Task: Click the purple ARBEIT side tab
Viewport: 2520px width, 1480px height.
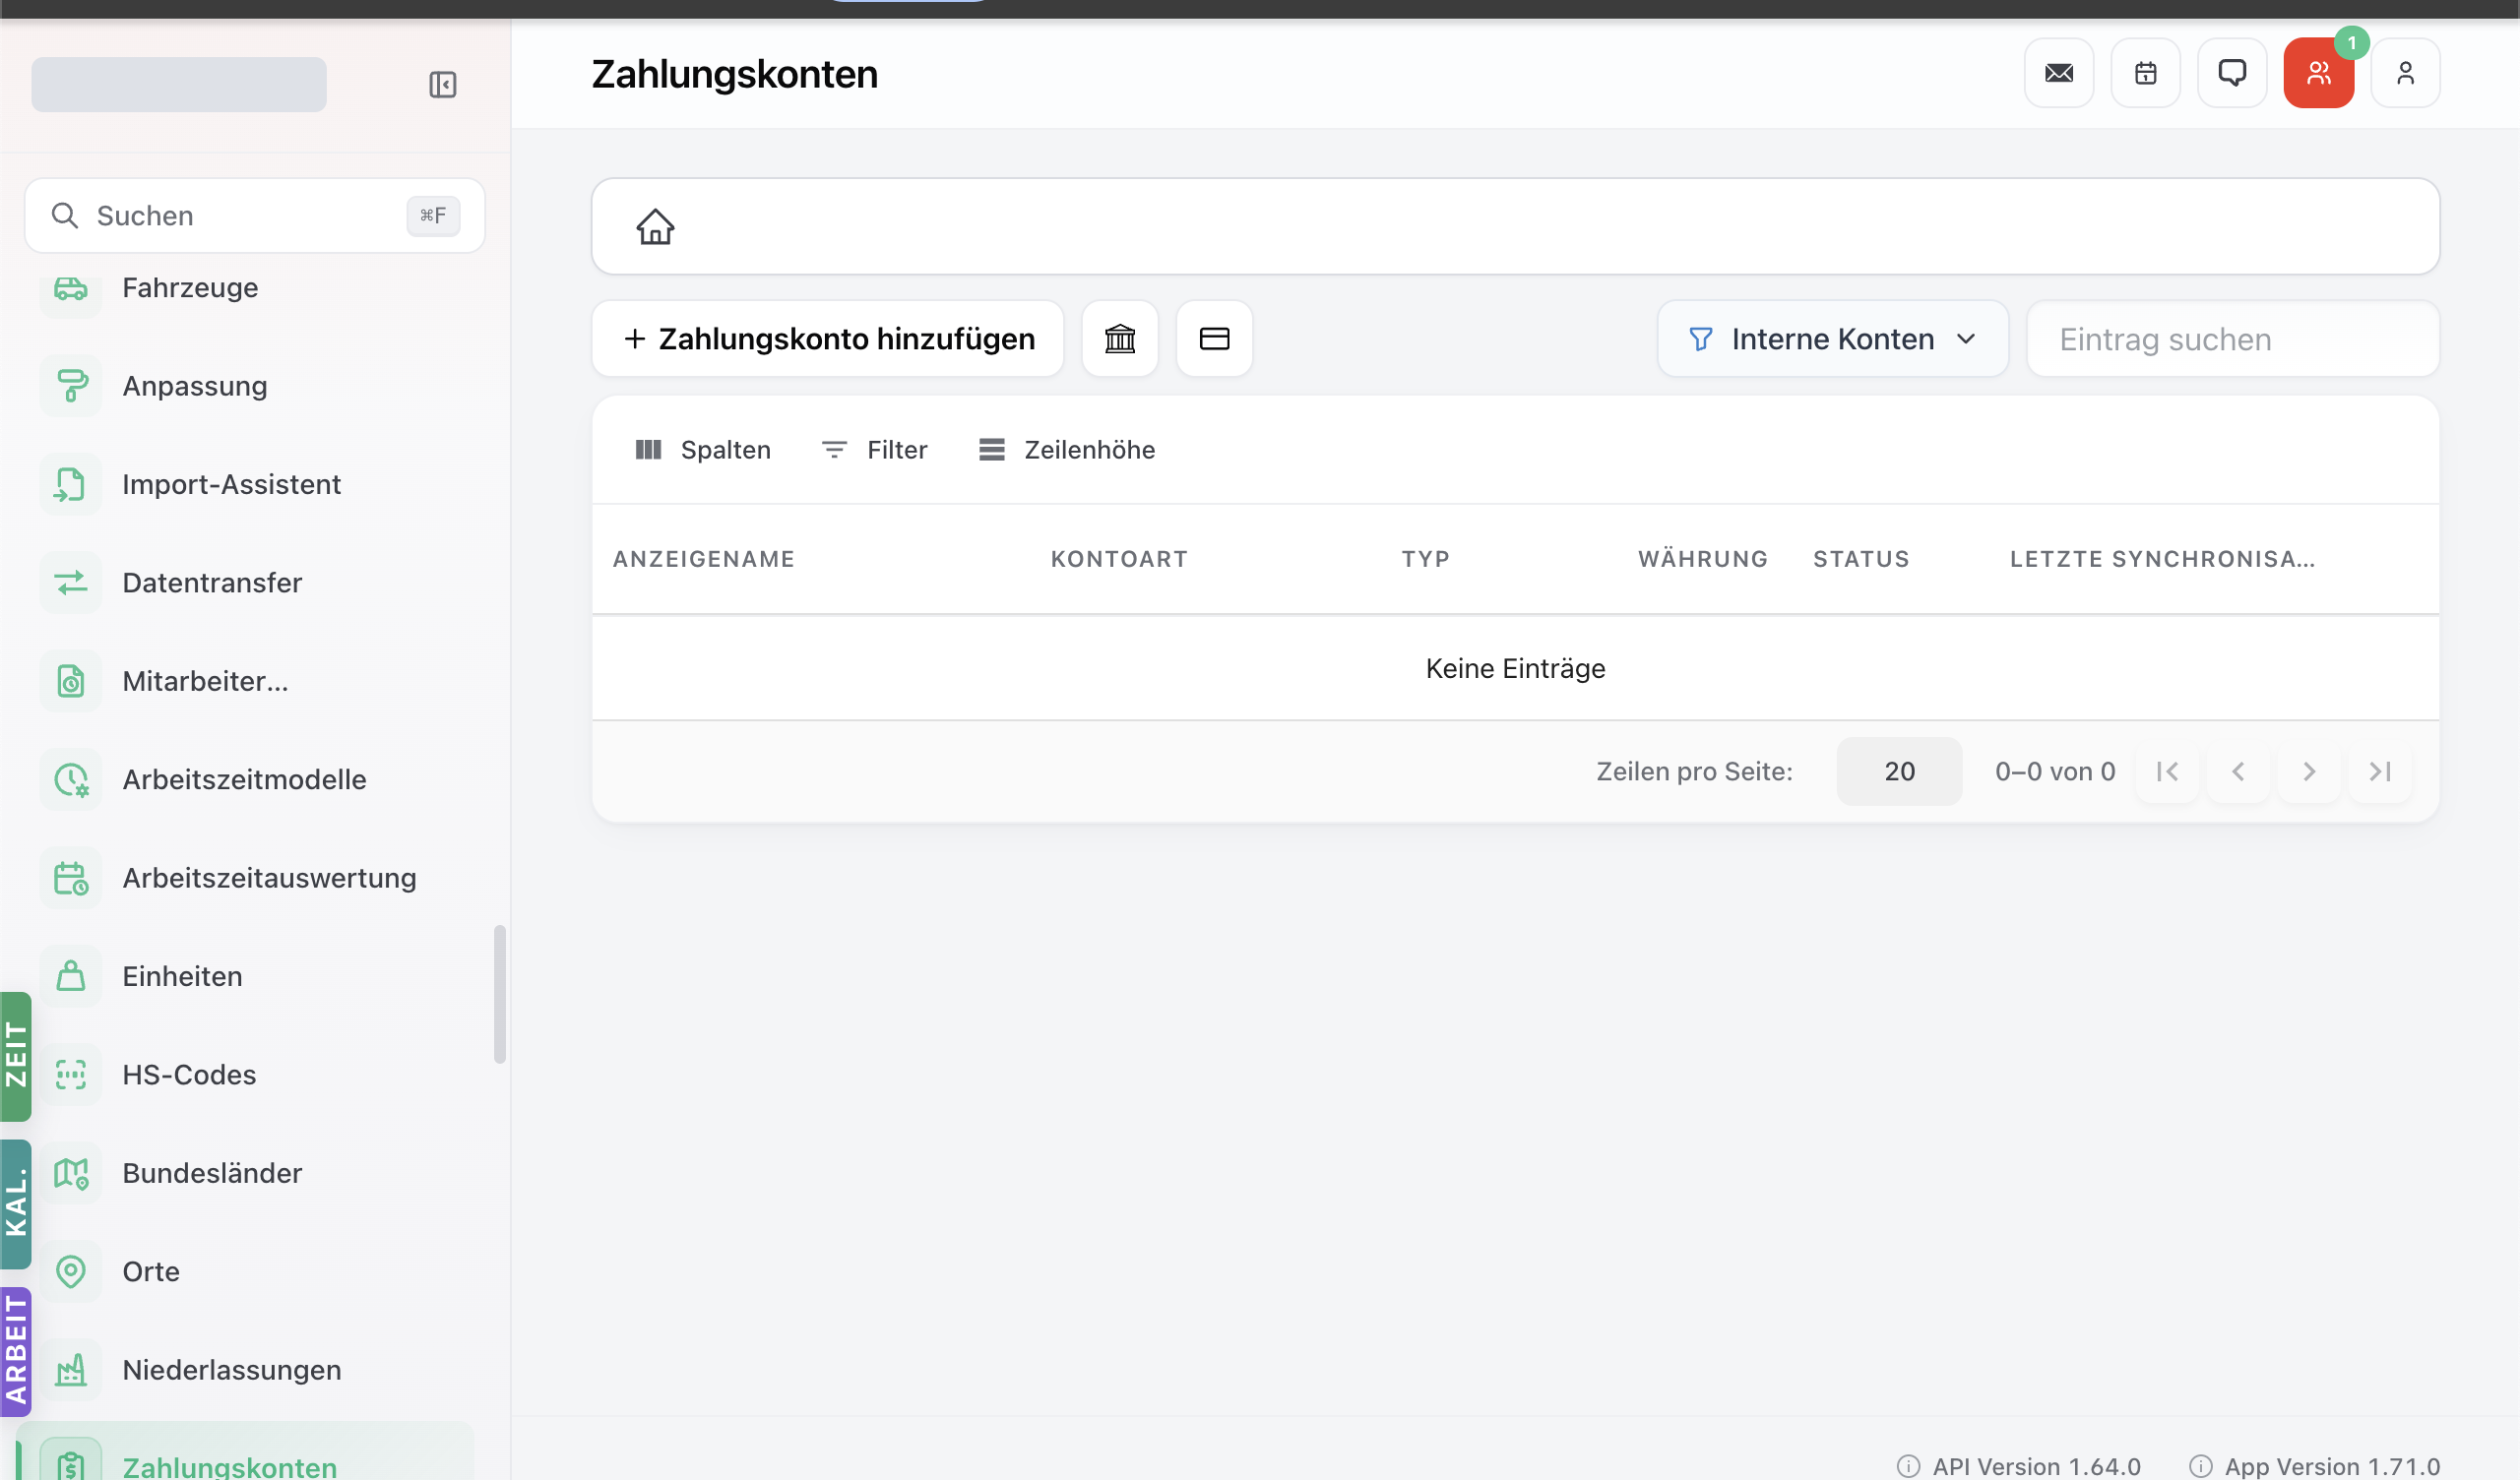Action: coord(16,1352)
